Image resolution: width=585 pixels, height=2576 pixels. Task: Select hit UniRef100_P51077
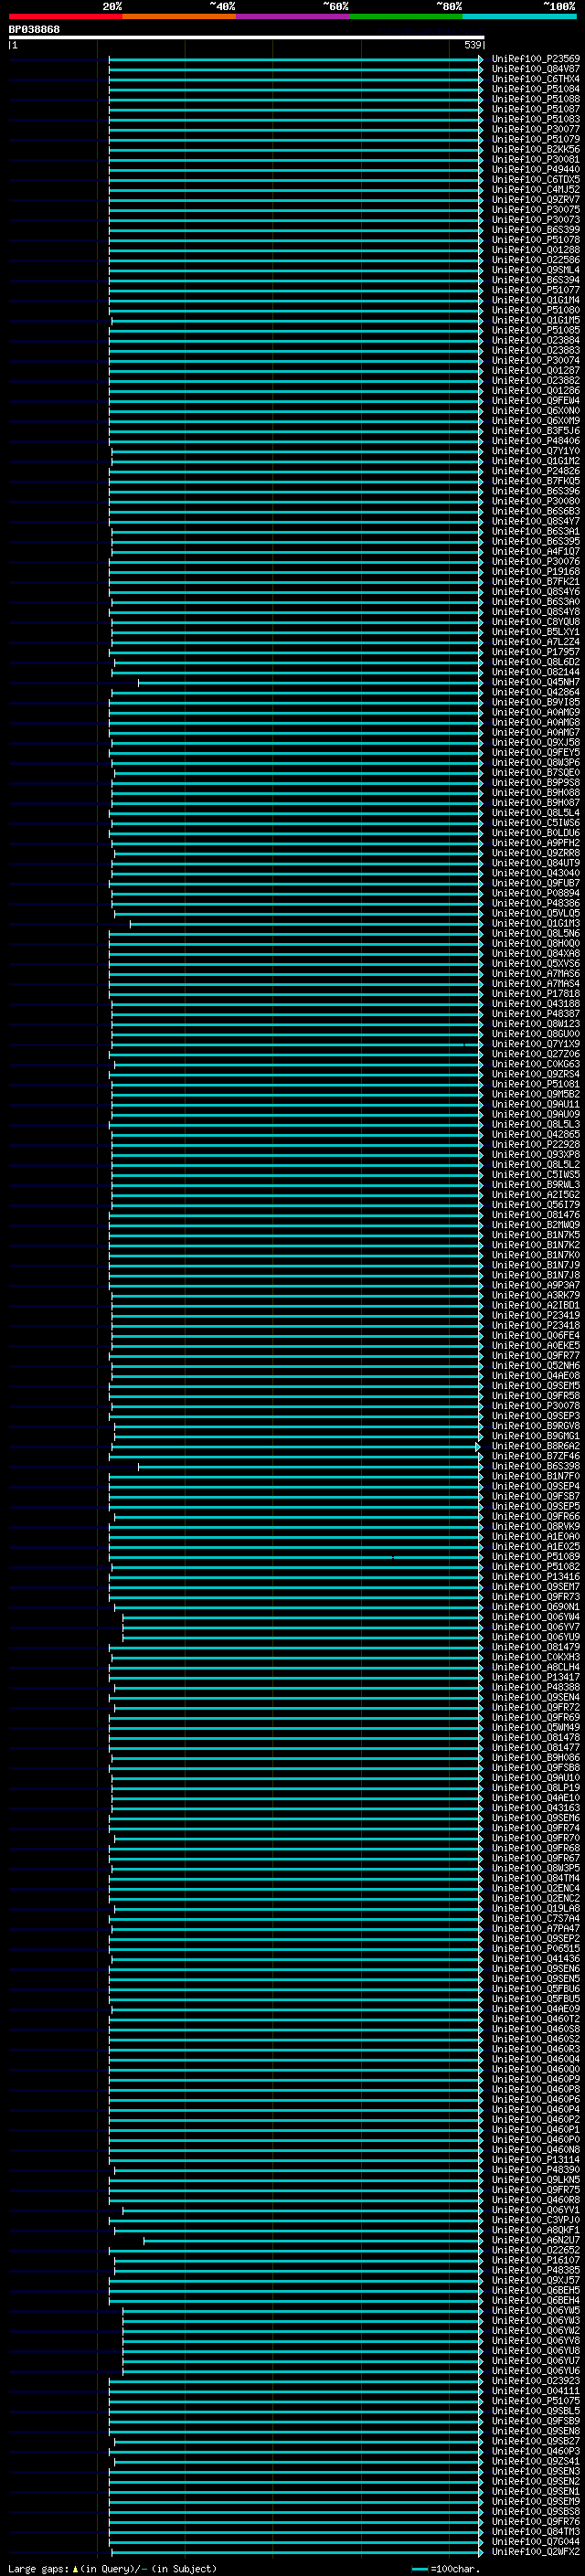(x=536, y=290)
